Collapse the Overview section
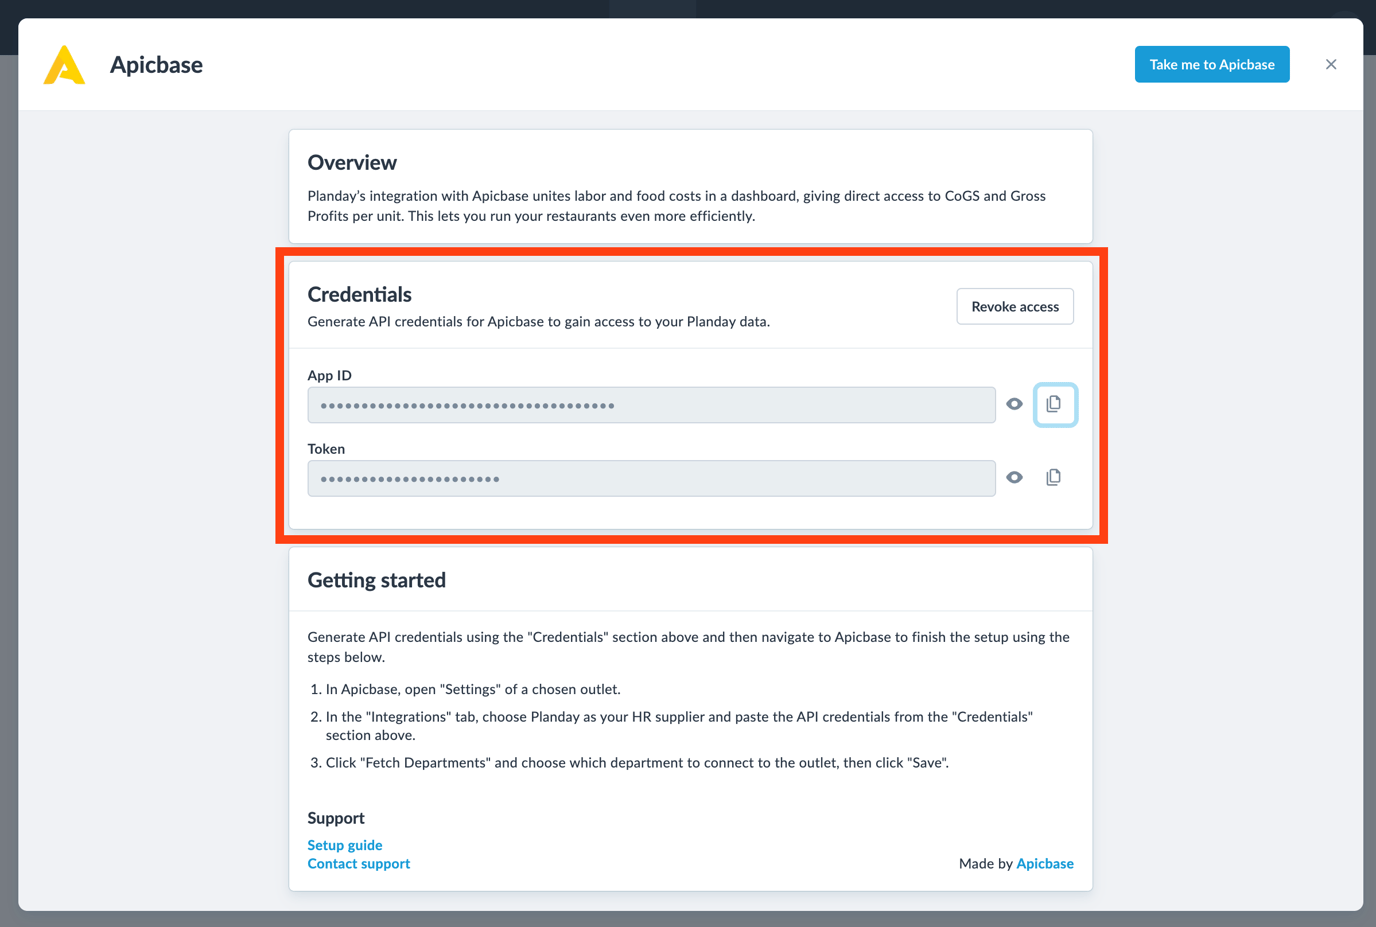 coord(352,162)
